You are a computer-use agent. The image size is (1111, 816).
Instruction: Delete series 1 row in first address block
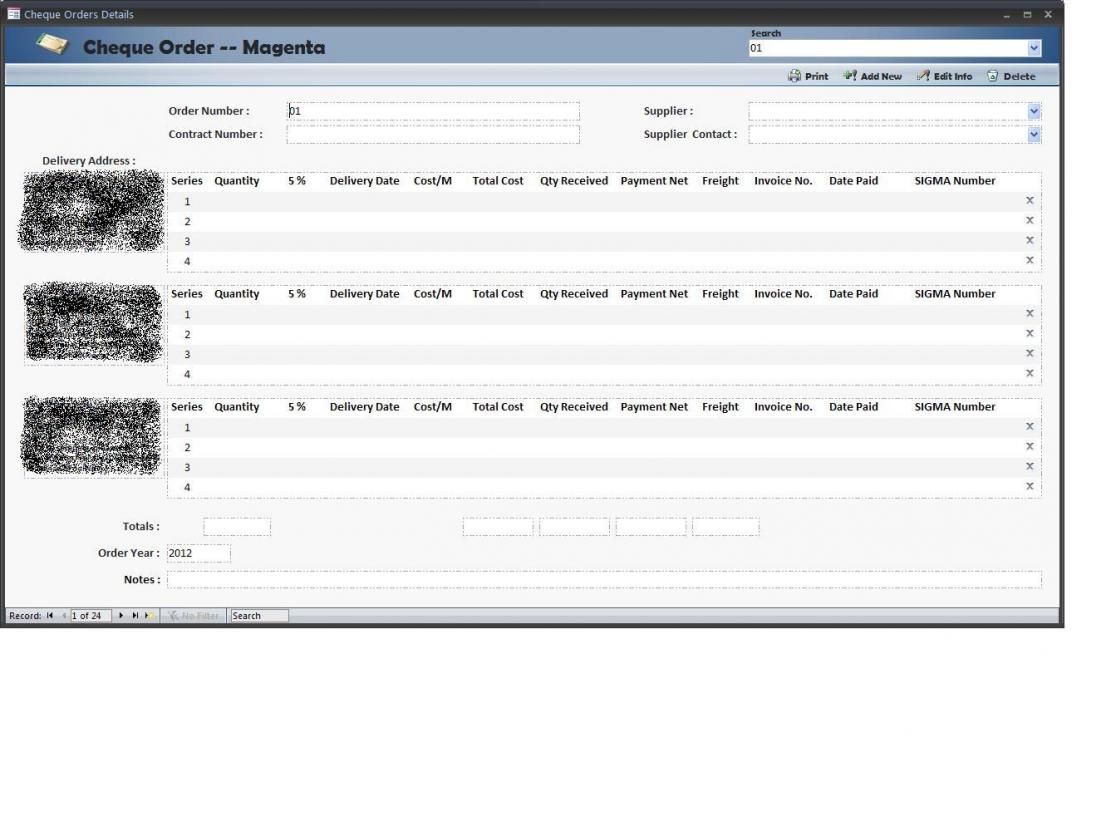1030,200
